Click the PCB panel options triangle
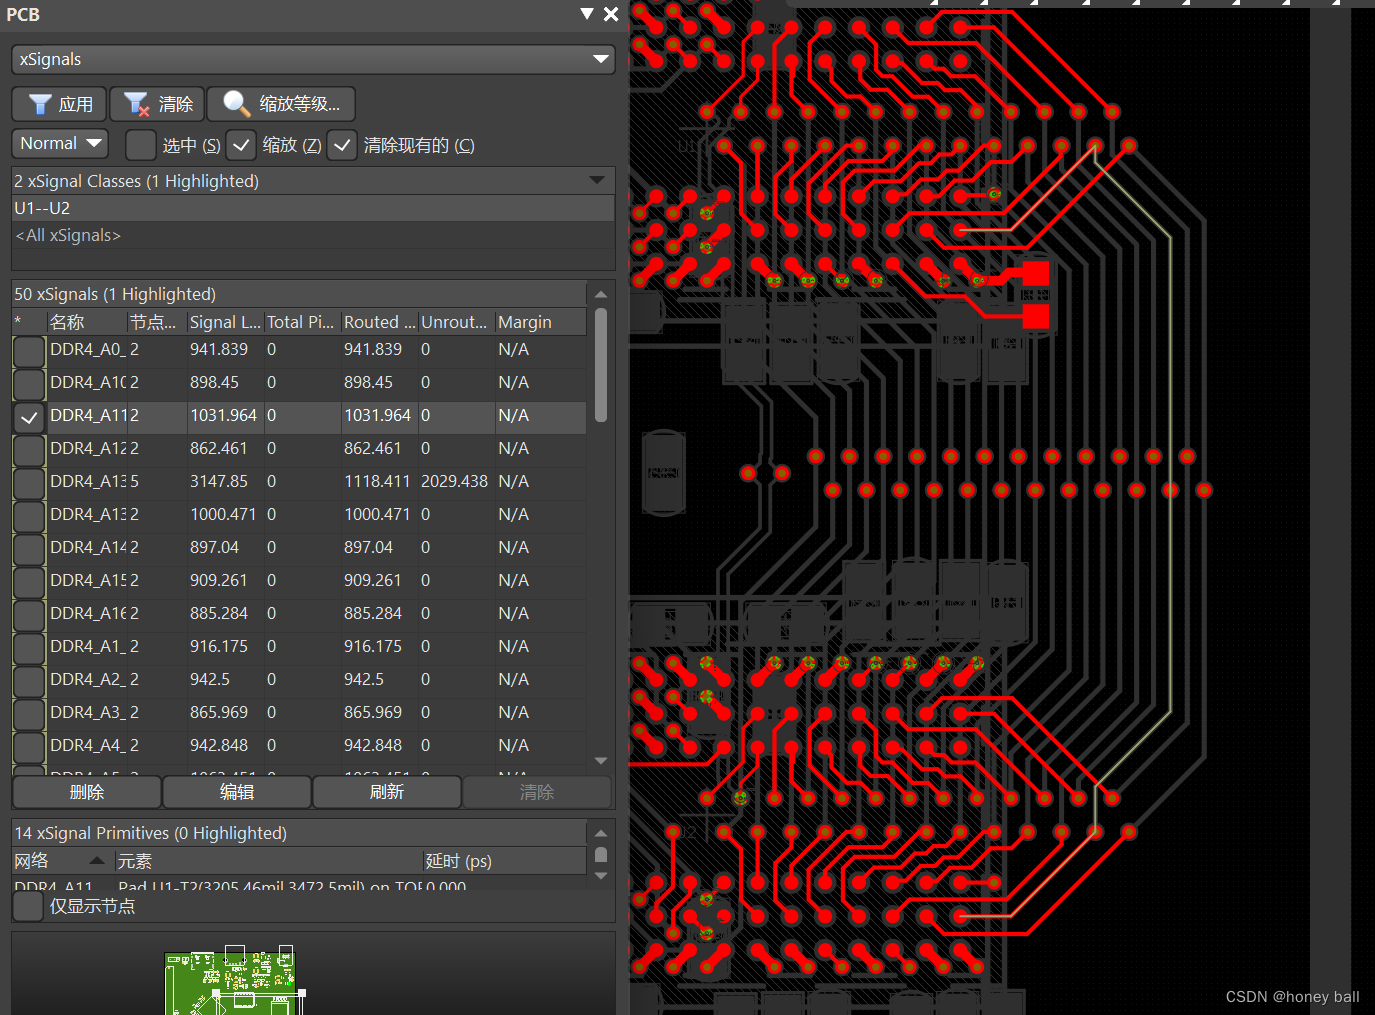Viewport: 1375px width, 1015px height. pyautogui.click(x=586, y=14)
